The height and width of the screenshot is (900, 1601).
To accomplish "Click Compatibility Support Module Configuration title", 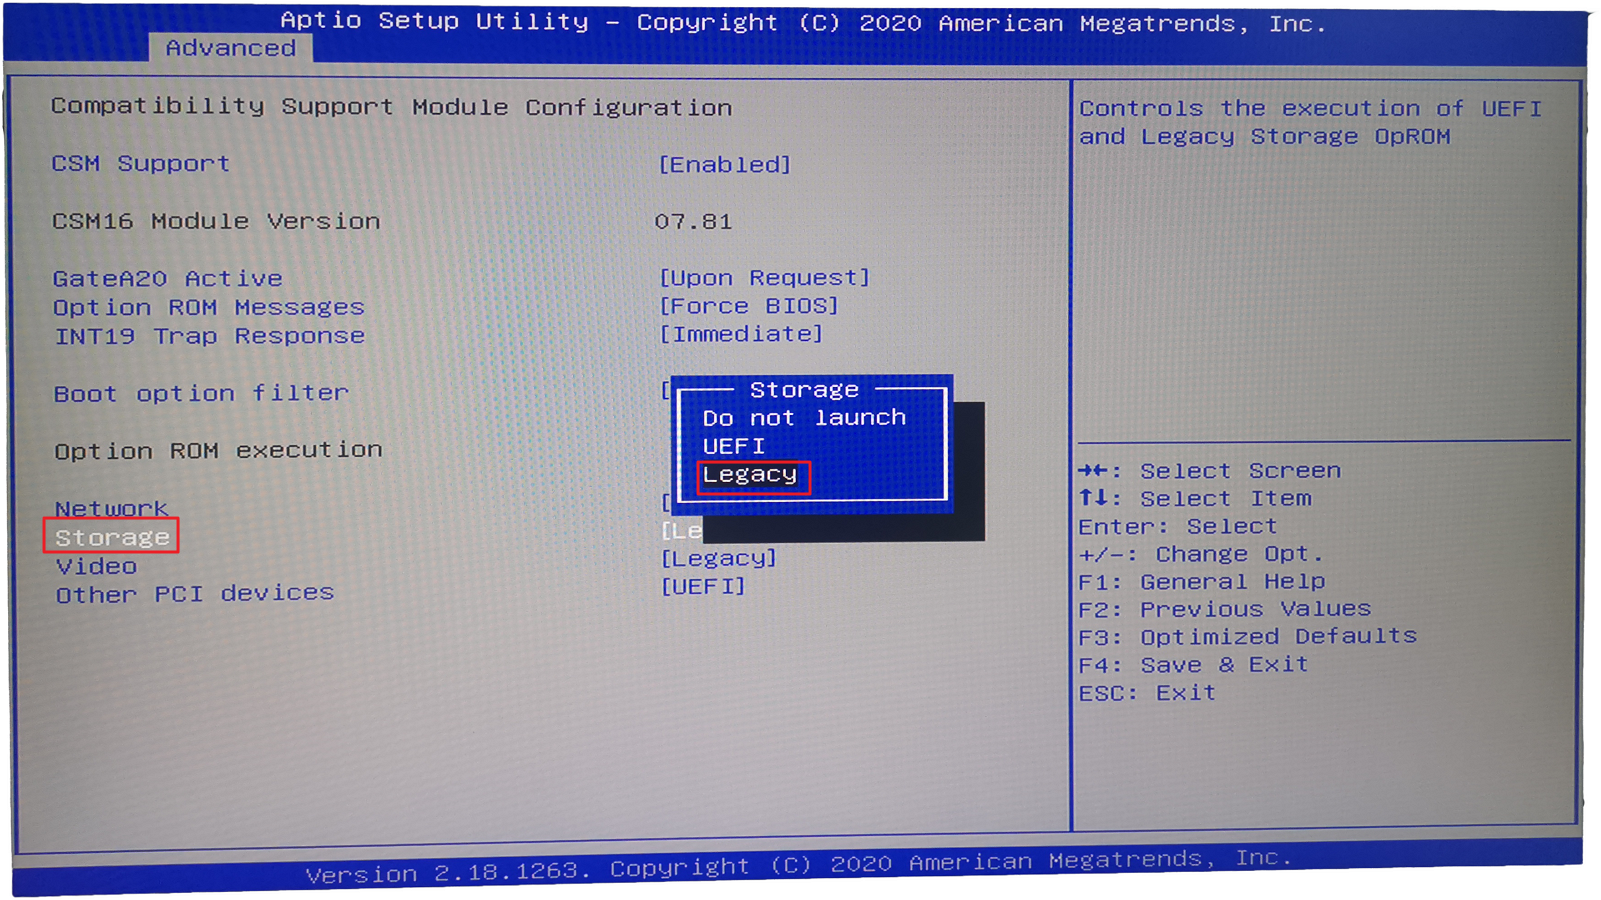I will 392,107.
